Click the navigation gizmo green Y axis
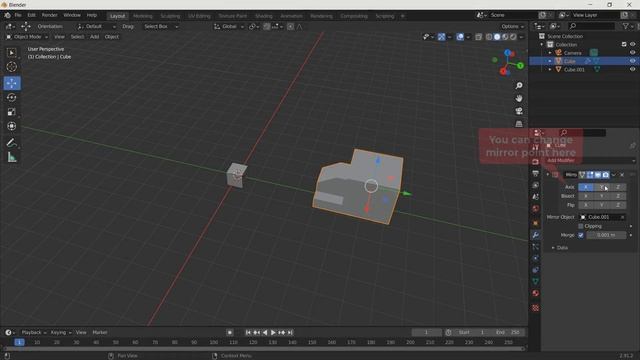Screen dimensions: 640x360 [520, 65]
